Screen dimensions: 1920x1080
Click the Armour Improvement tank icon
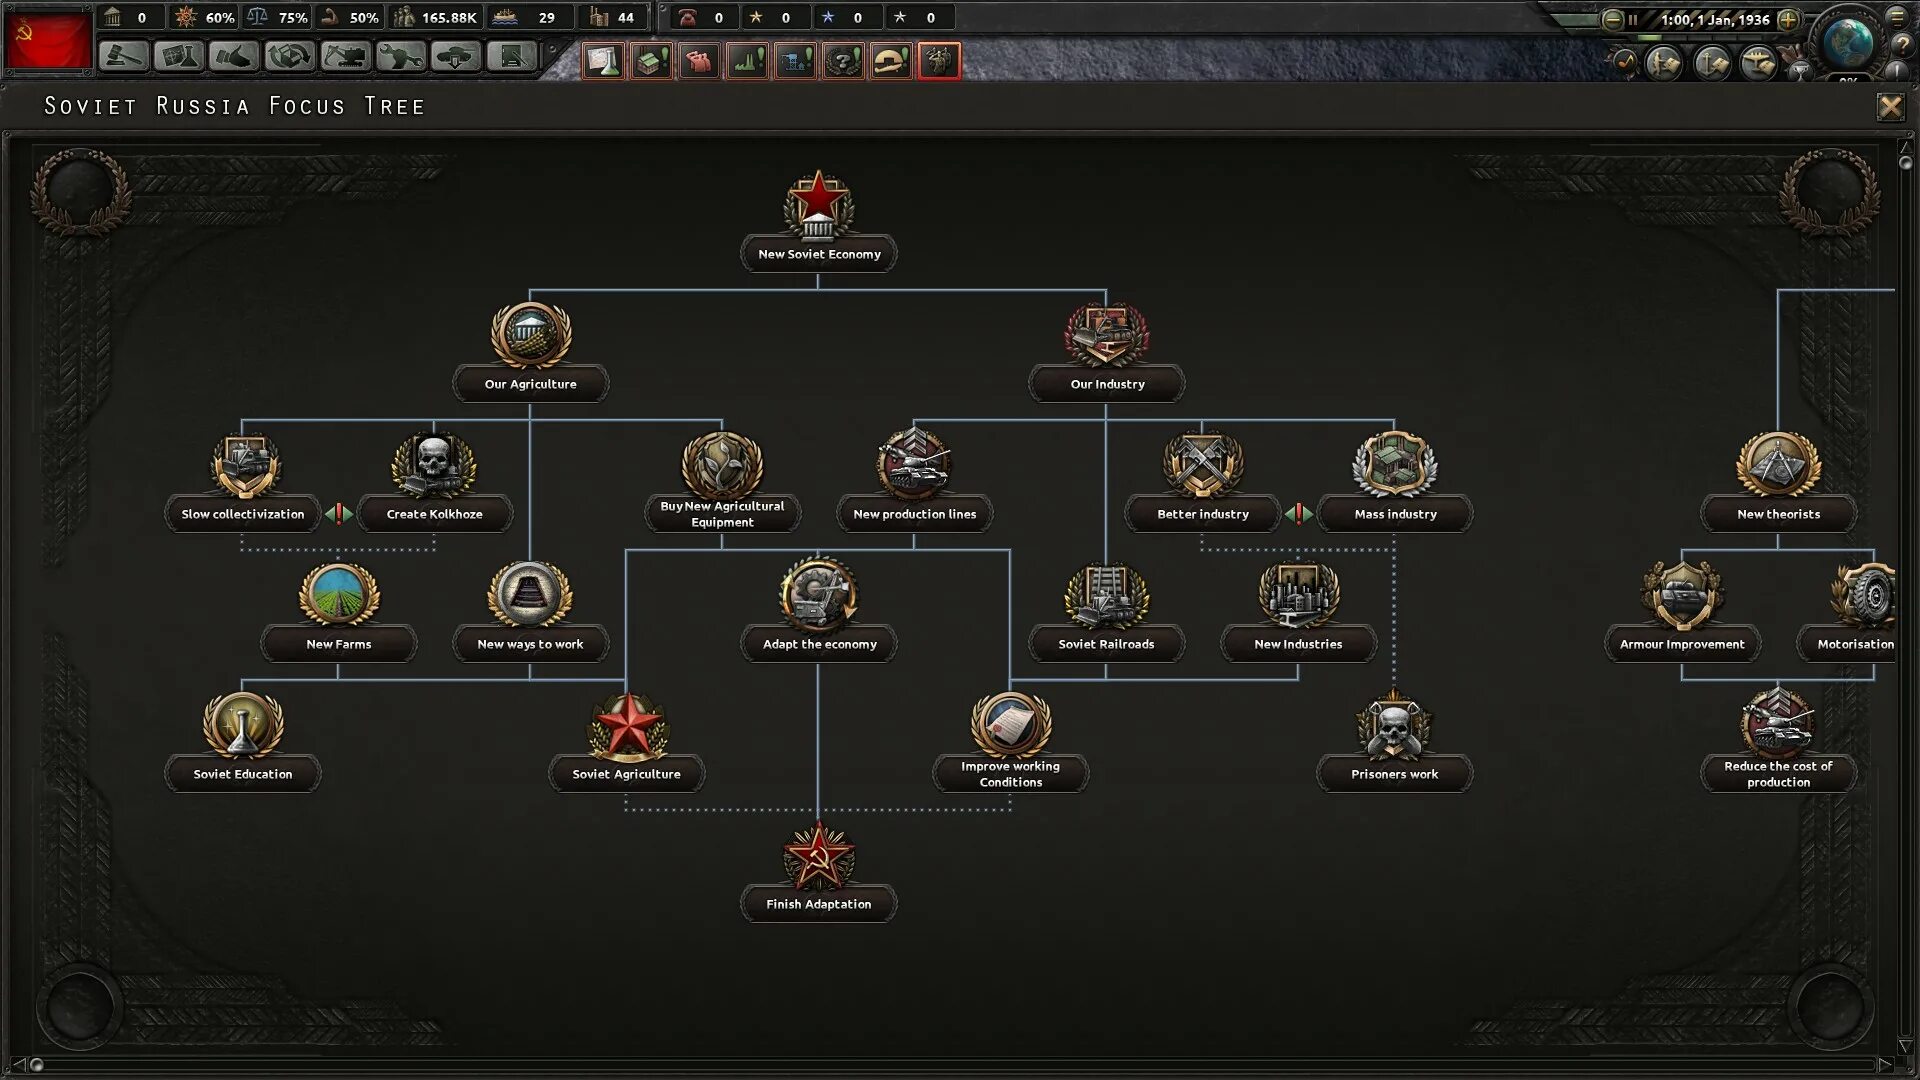[x=1682, y=593]
